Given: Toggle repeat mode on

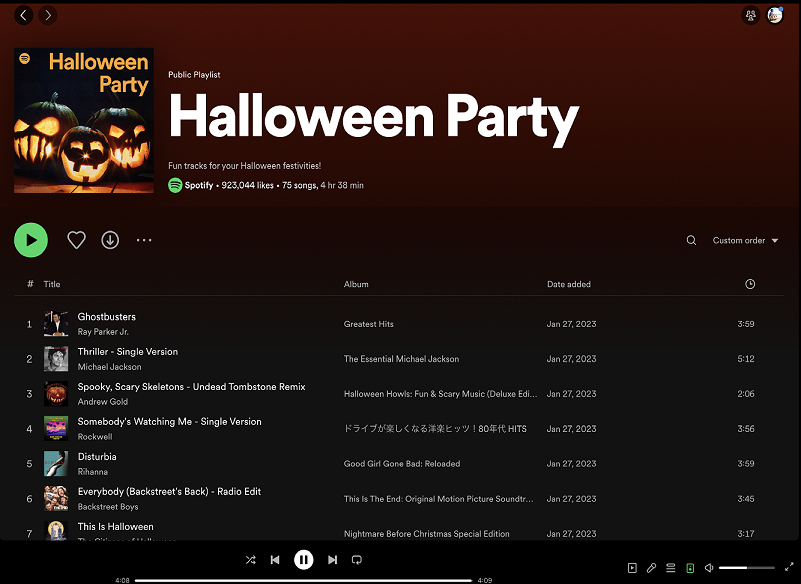Looking at the screenshot, I should 357,559.
